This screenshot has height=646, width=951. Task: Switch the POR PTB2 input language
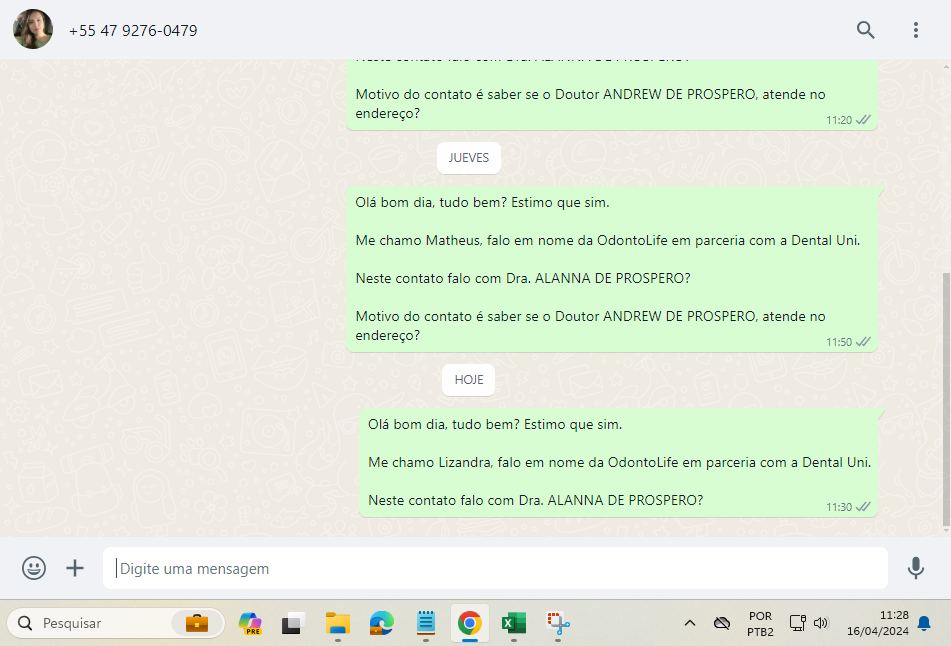tap(760, 624)
